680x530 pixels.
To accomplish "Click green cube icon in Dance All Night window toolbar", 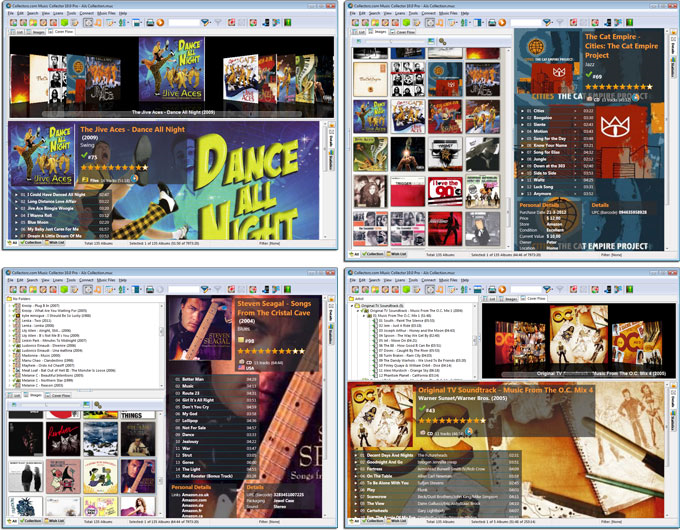I will (64, 23).
